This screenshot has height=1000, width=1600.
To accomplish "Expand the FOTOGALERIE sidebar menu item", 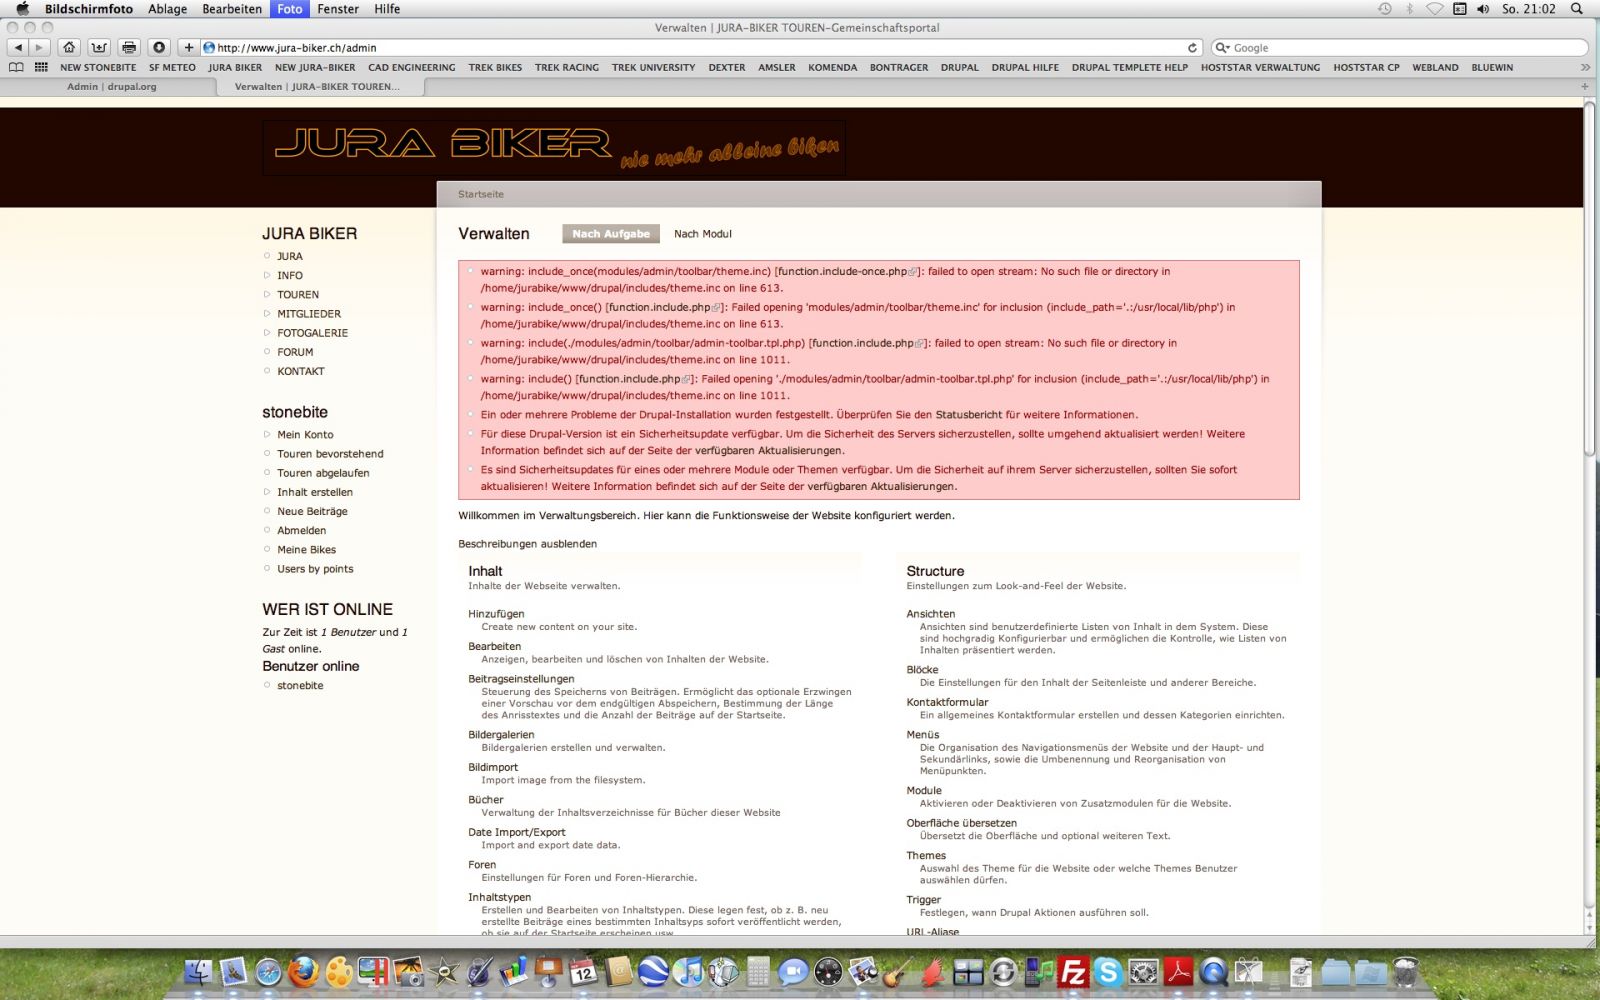I will coord(312,333).
